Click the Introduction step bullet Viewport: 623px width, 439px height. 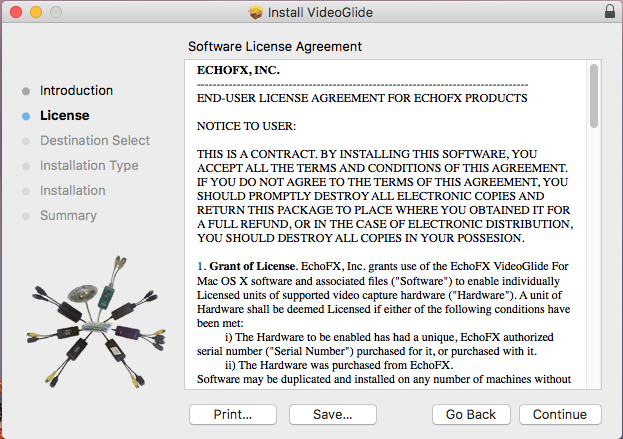26,91
